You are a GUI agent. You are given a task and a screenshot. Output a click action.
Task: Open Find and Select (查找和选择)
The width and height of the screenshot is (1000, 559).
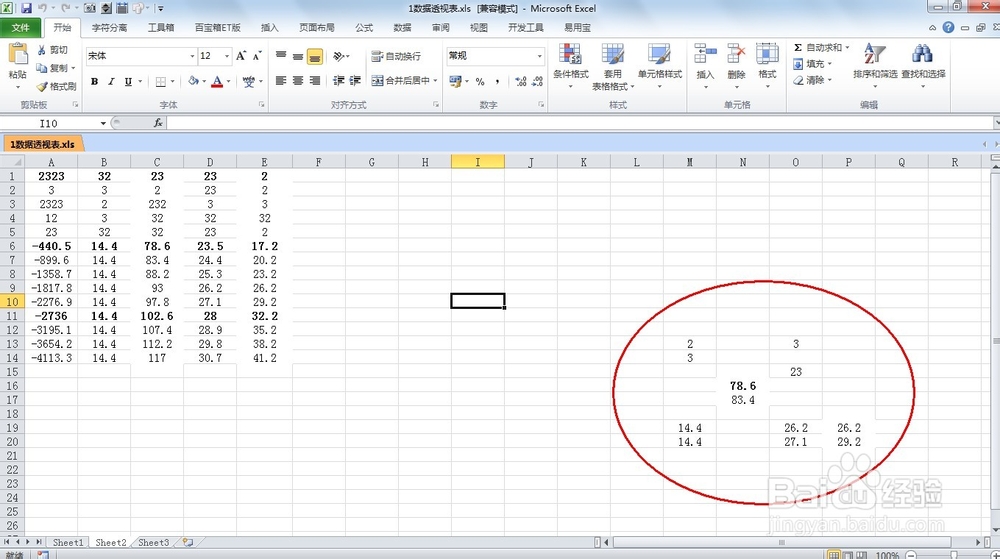[923, 64]
